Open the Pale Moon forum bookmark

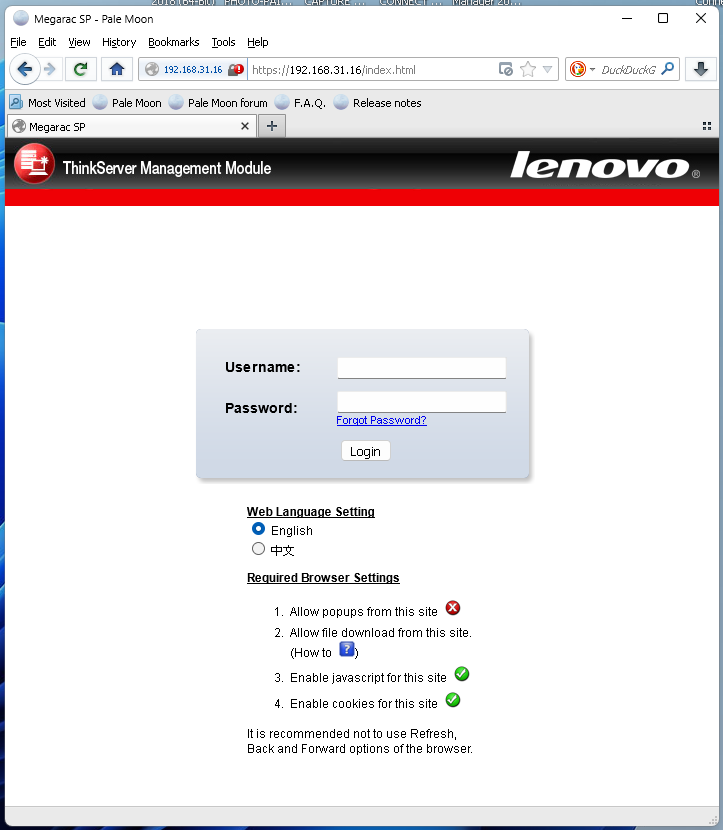click(219, 103)
